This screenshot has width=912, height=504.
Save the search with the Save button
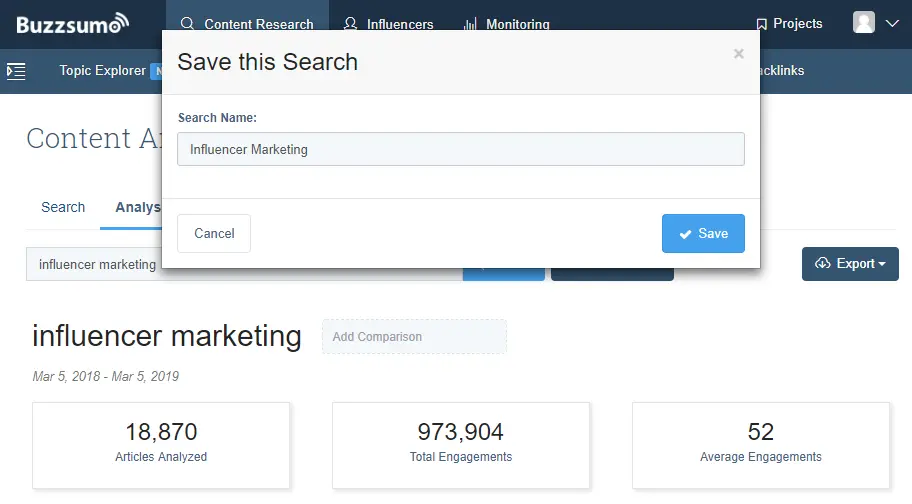click(x=703, y=233)
